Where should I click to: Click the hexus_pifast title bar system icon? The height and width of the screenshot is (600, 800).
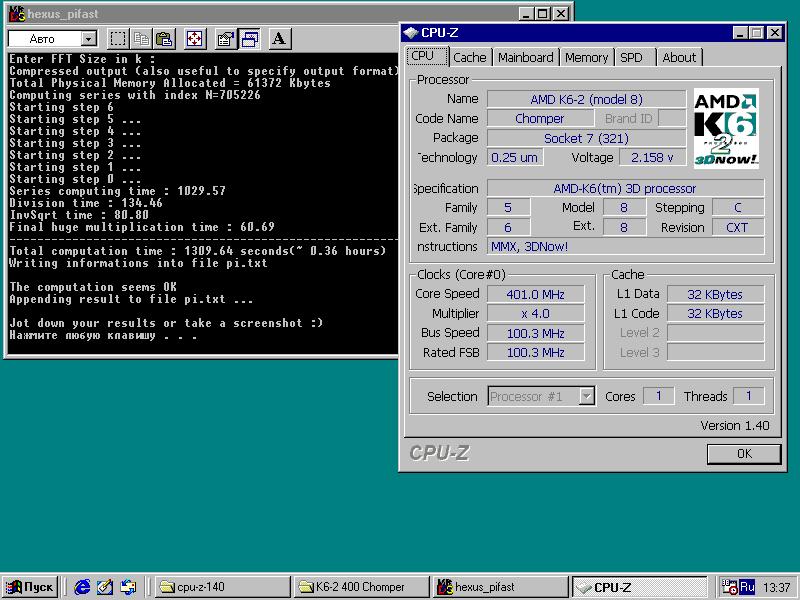[17, 14]
